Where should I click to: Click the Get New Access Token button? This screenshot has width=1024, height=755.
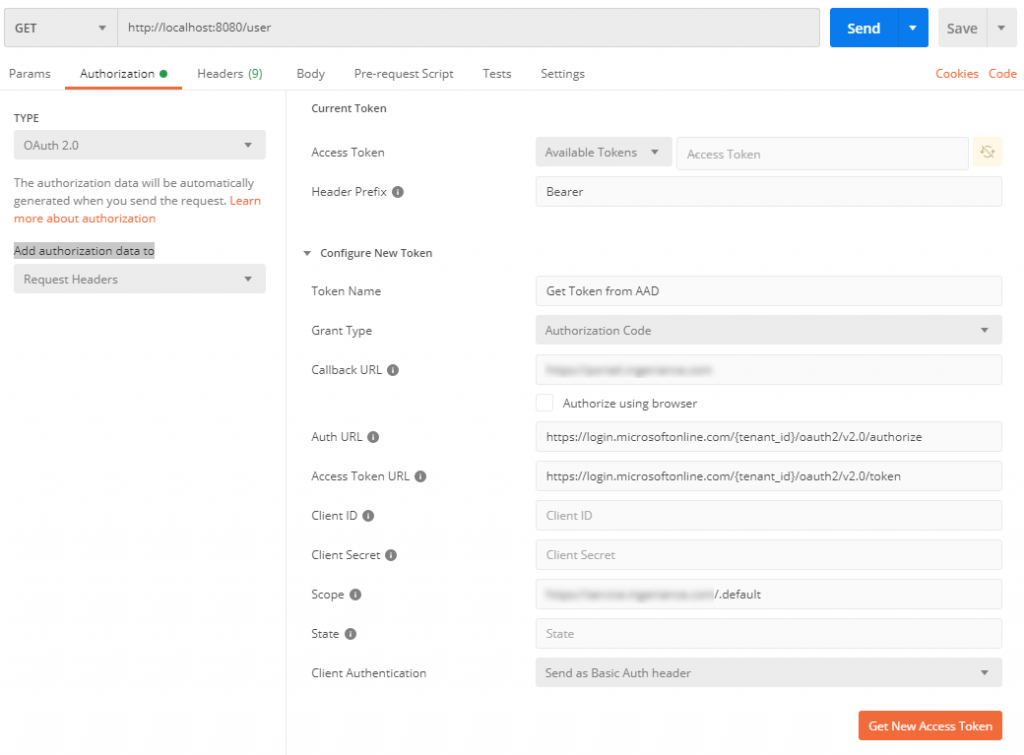click(x=930, y=725)
